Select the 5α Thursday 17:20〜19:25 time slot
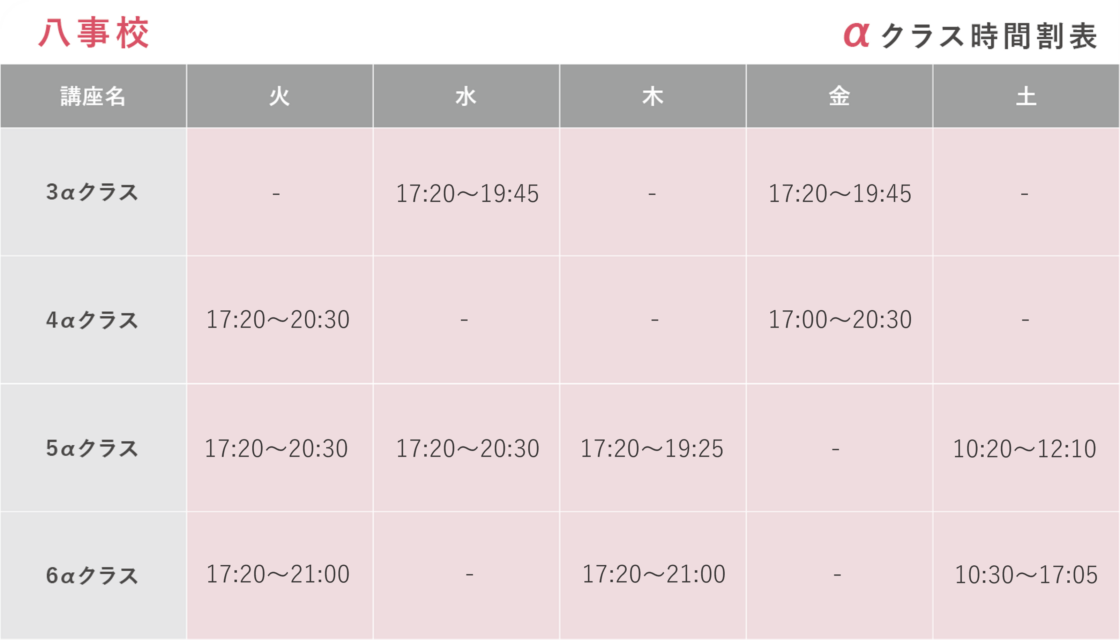 click(652, 449)
